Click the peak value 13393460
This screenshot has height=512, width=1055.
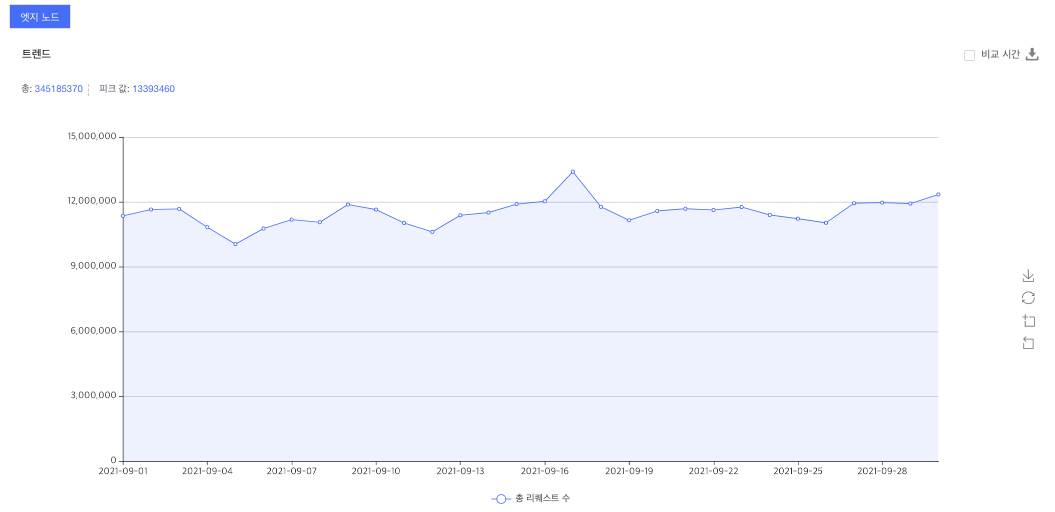pyautogui.click(x=153, y=89)
